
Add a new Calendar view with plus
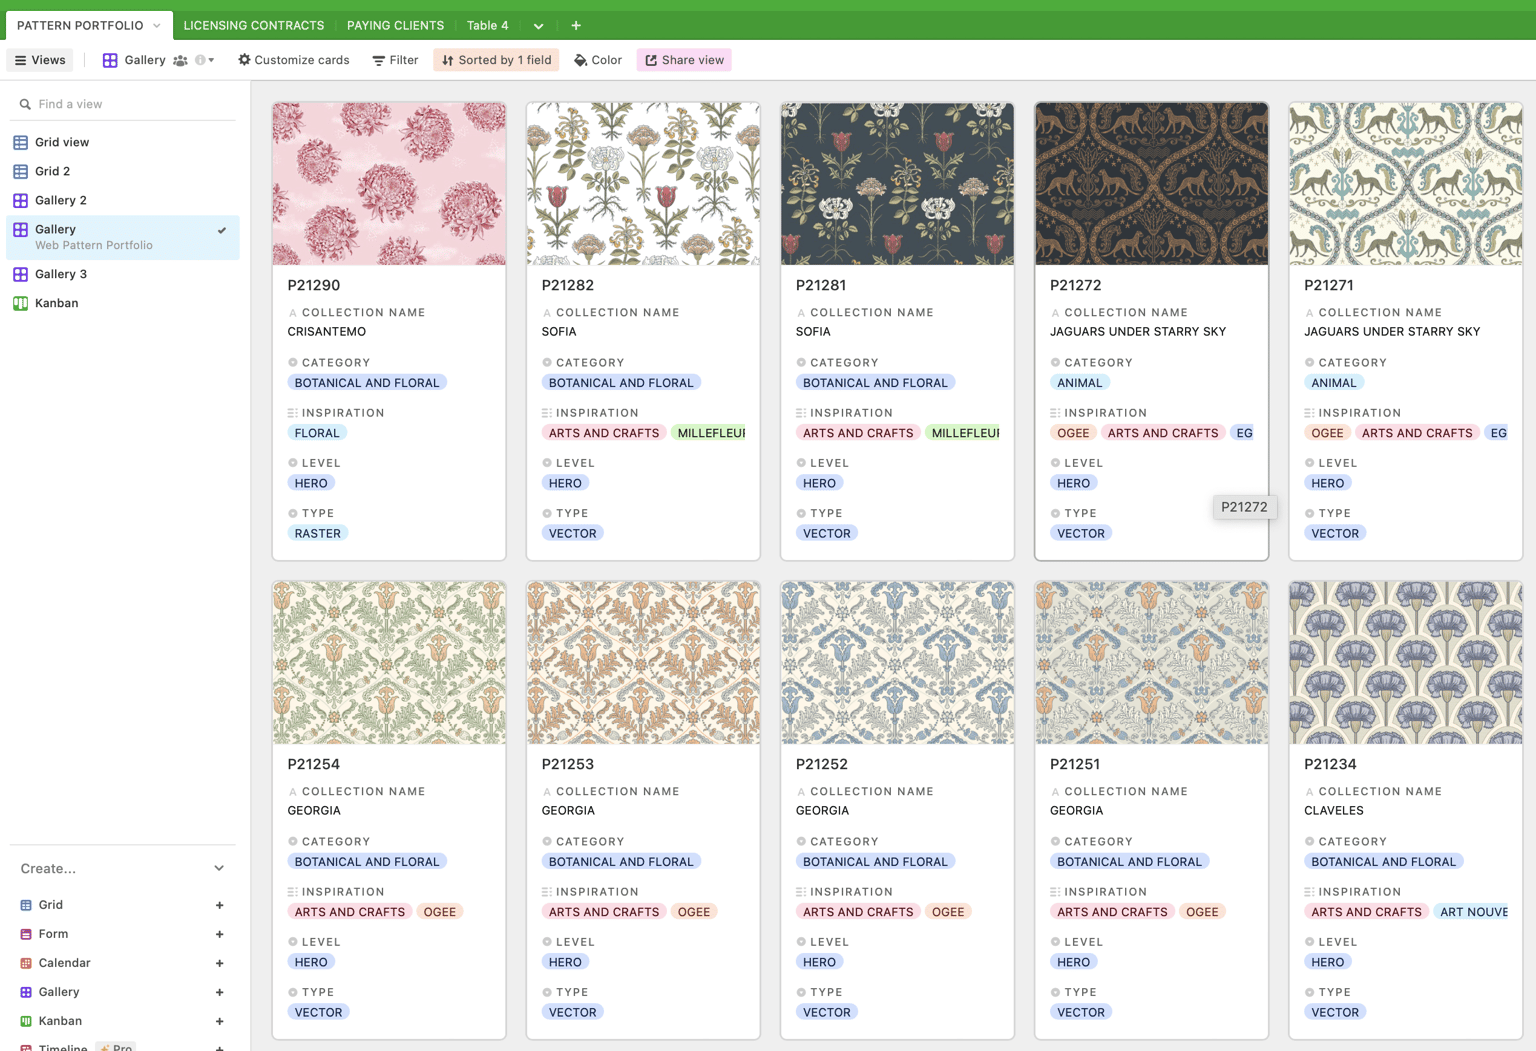coord(219,963)
